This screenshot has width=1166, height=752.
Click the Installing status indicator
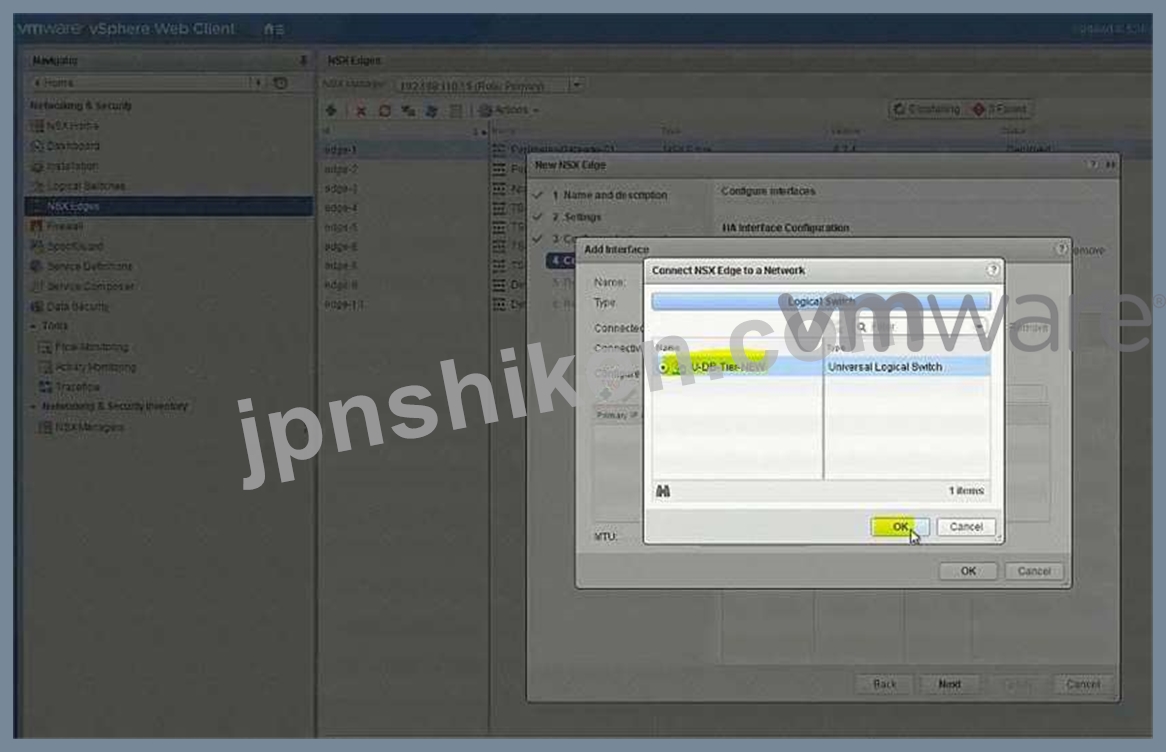927,109
